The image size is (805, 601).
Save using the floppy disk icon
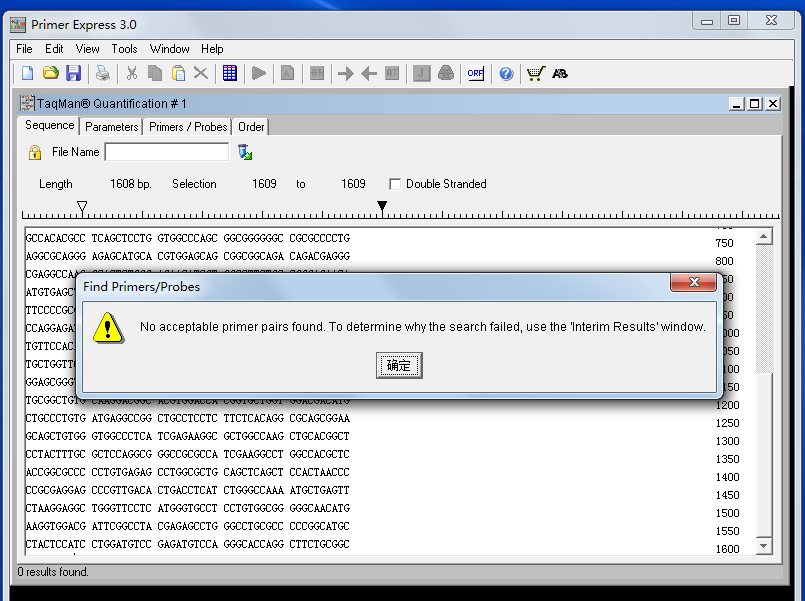[x=73, y=73]
